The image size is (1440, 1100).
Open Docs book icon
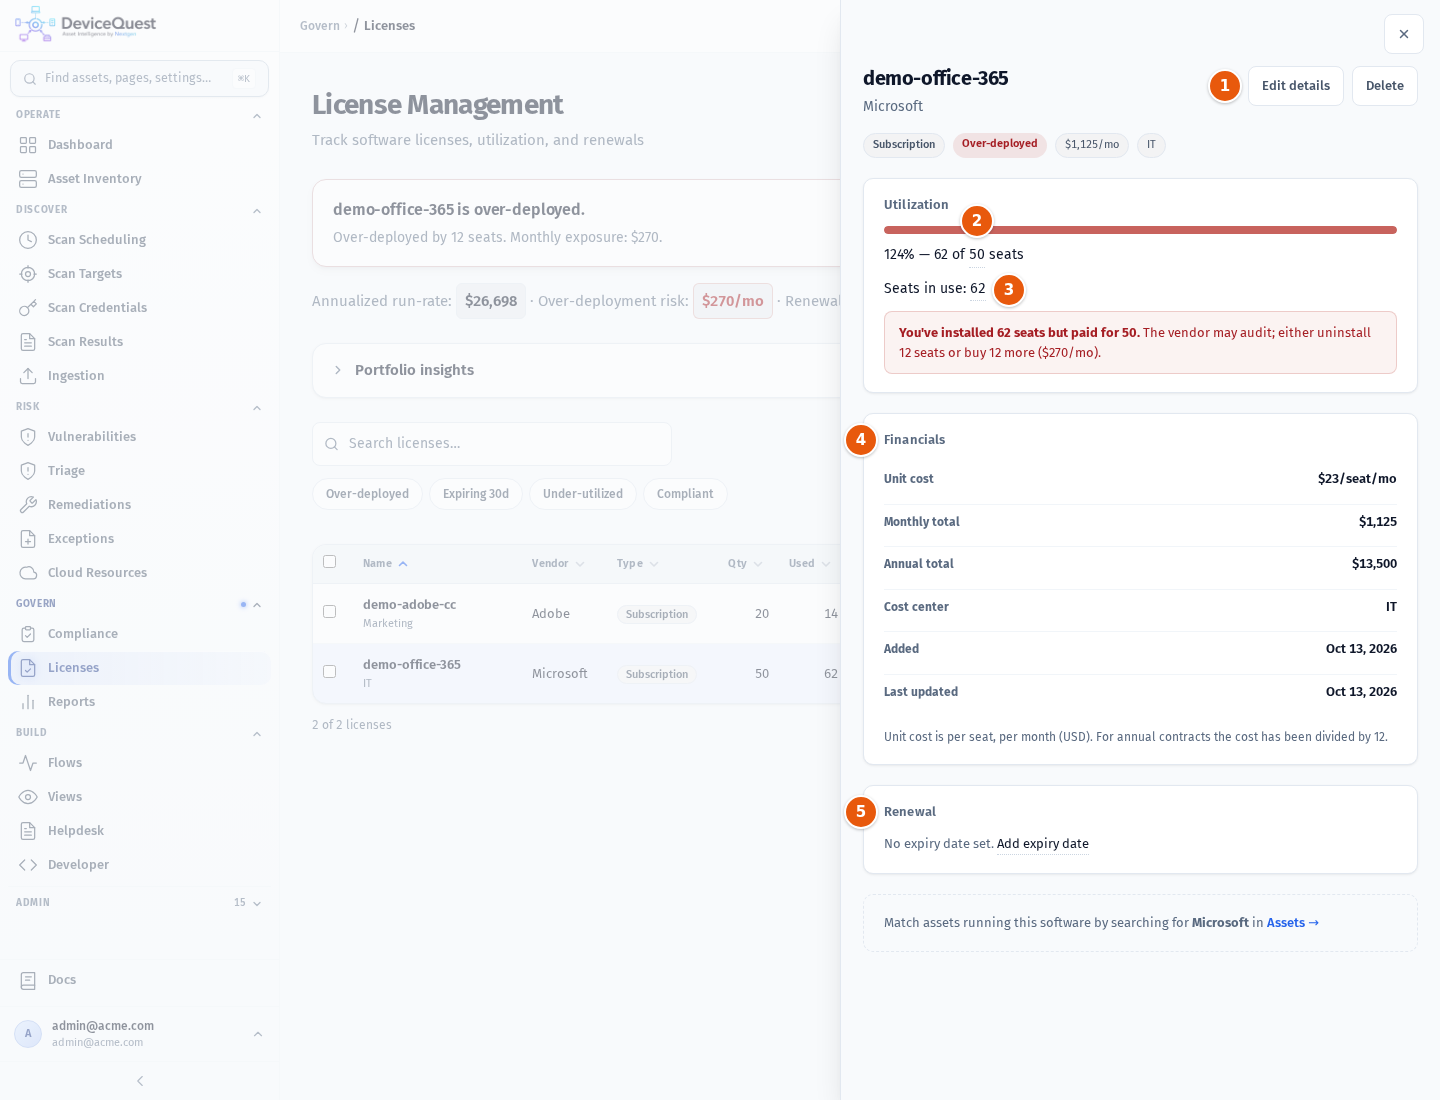[x=28, y=980]
